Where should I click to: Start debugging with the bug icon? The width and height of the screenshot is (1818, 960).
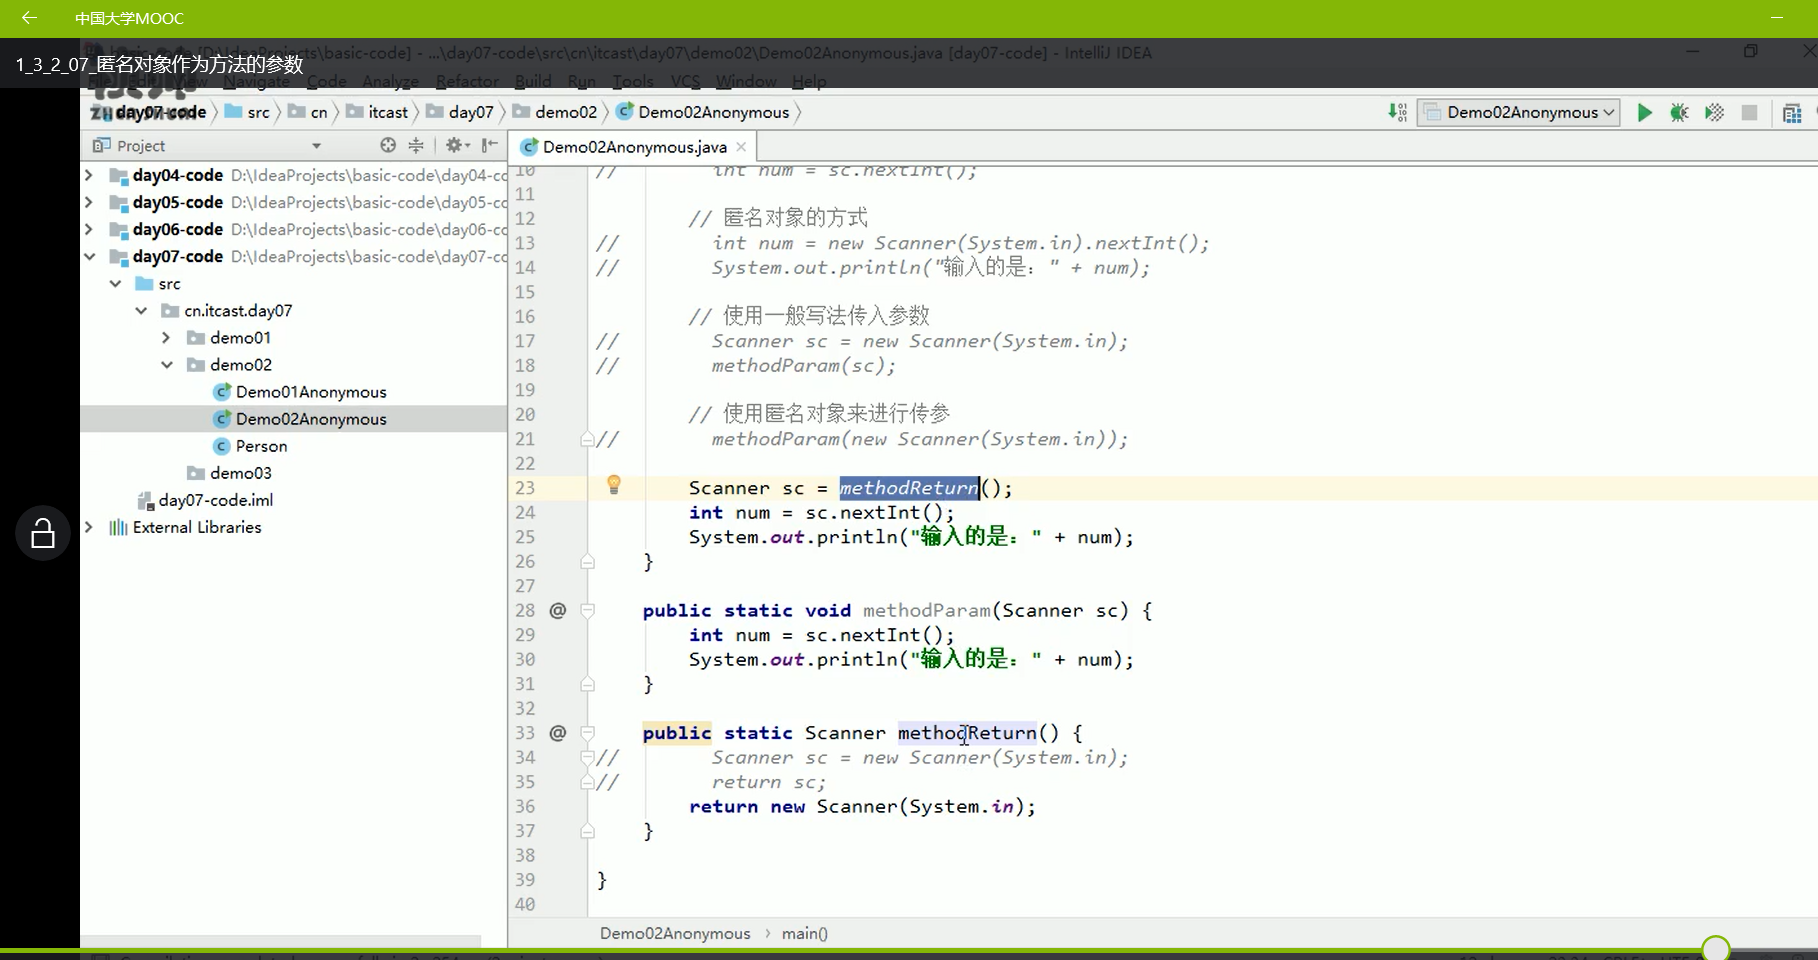coord(1679,113)
